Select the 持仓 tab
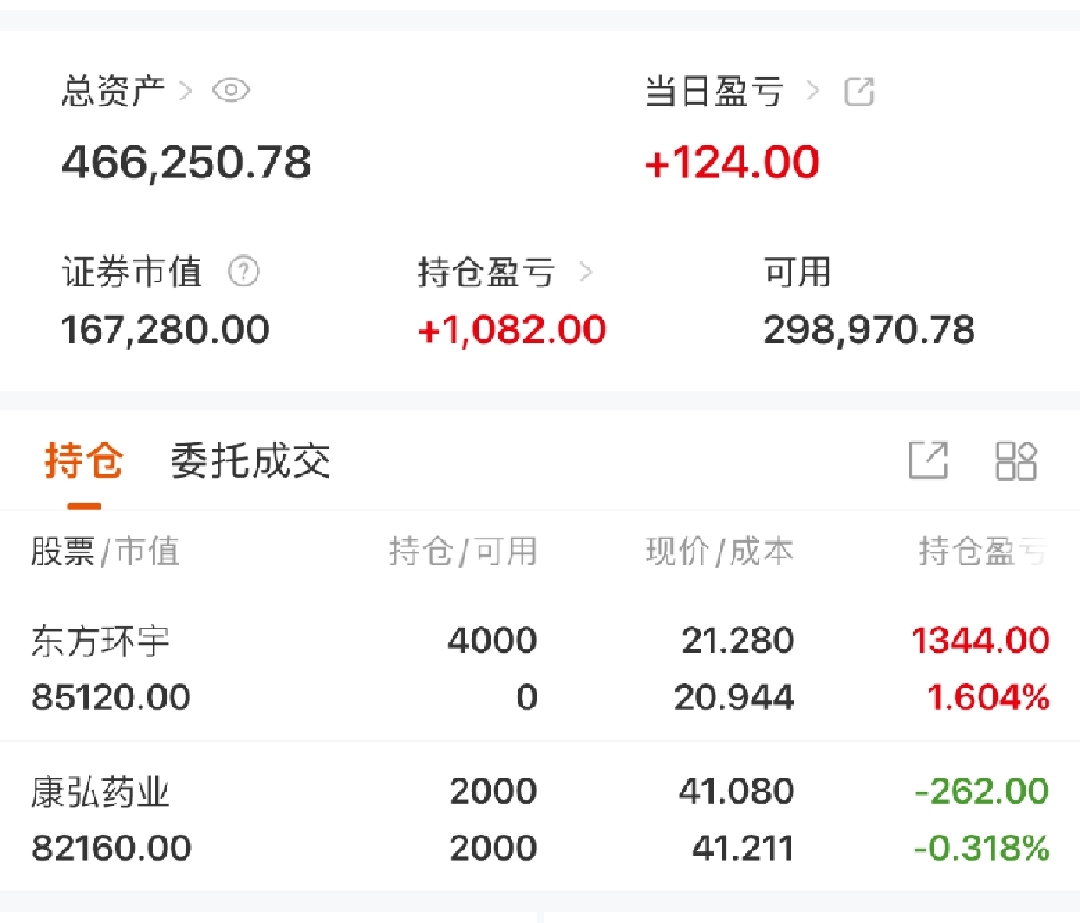 [84, 461]
